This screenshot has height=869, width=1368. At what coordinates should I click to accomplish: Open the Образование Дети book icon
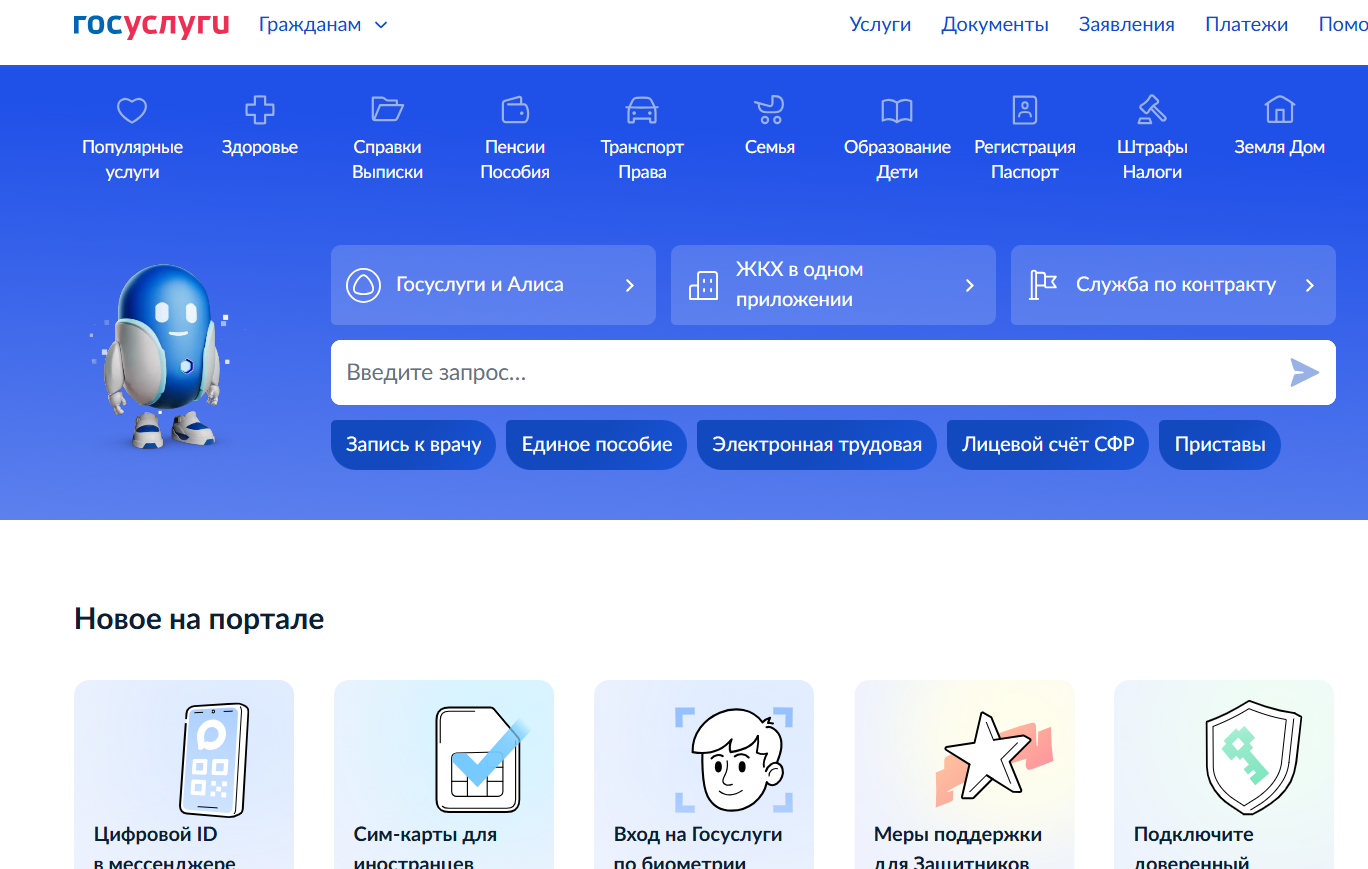pyautogui.click(x=897, y=110)
